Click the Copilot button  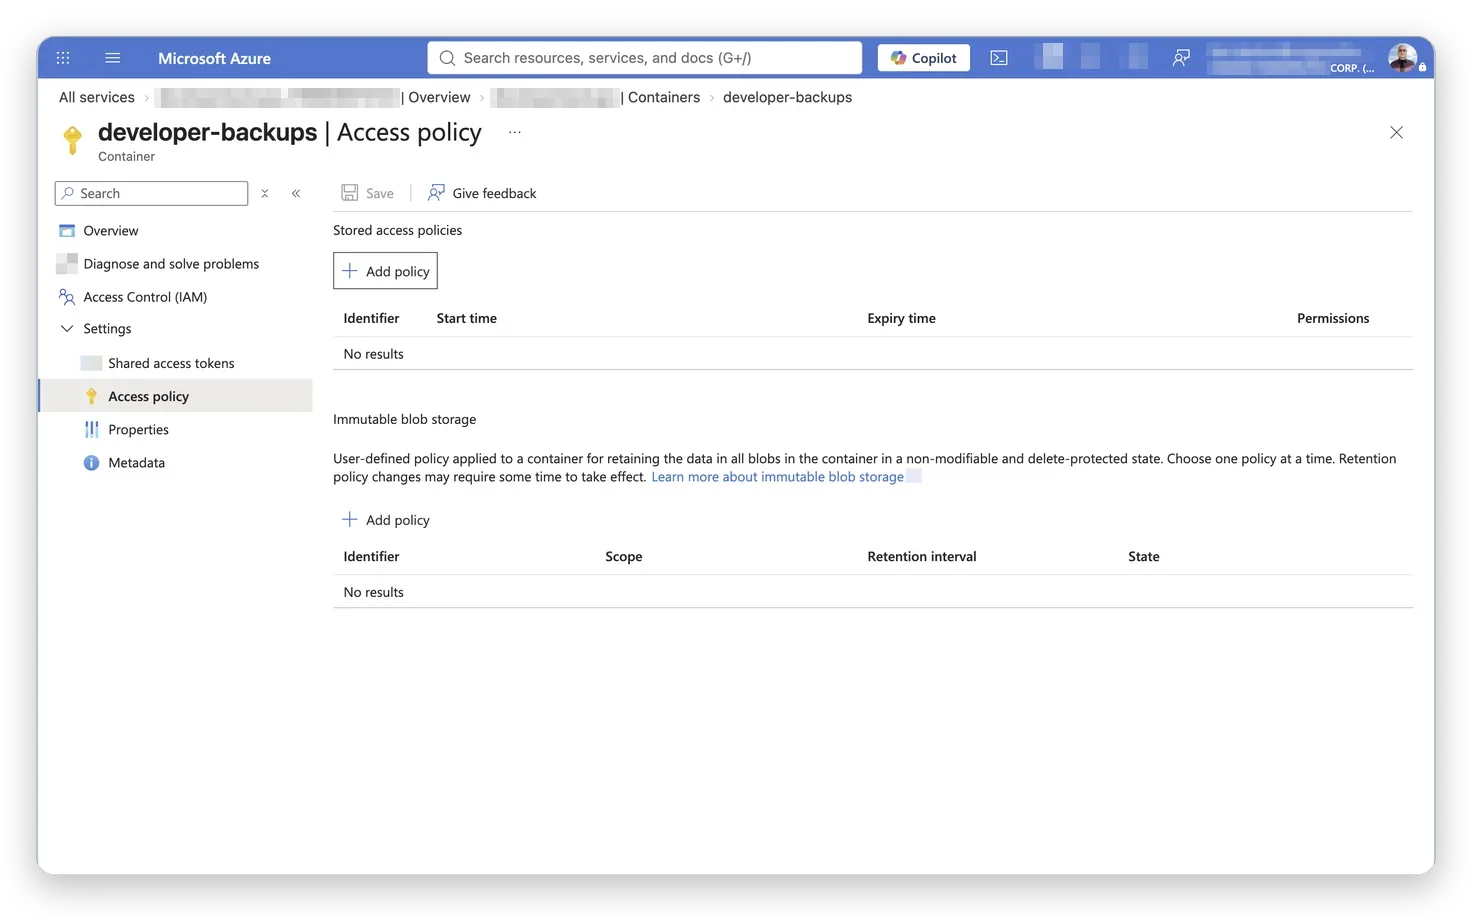point(924,58)
